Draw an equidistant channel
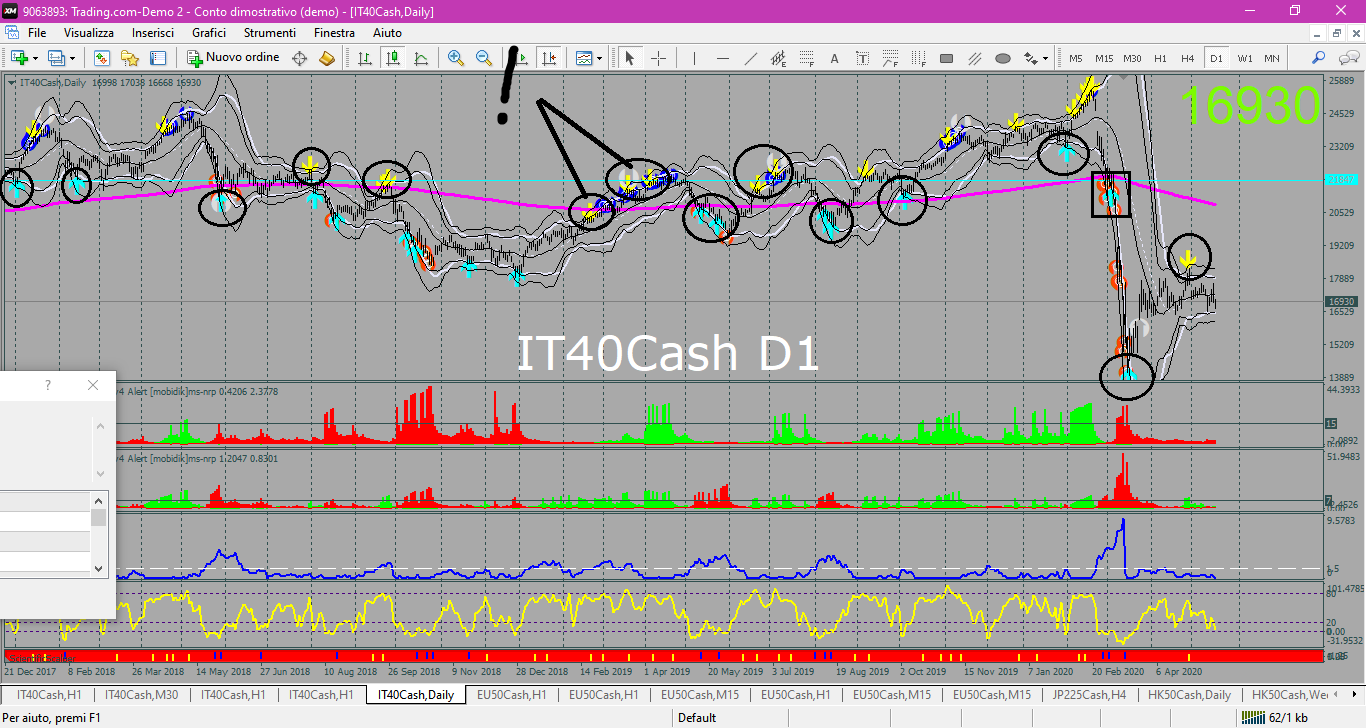The image size is (1366, 728). click(778, 58)
